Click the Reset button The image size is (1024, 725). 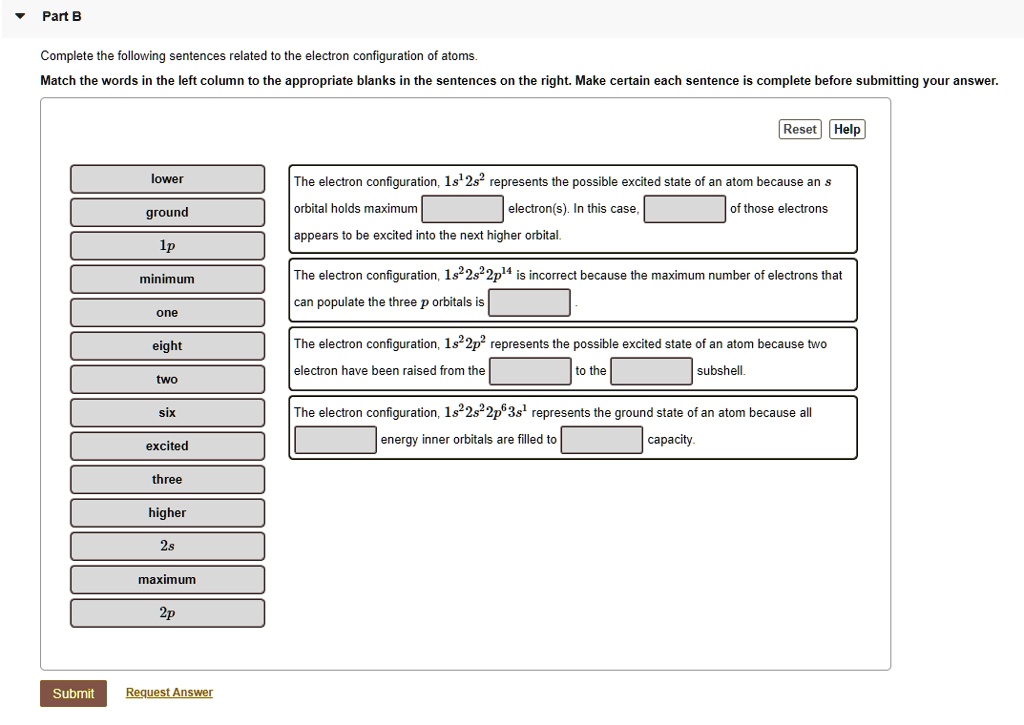click(799, 129)
